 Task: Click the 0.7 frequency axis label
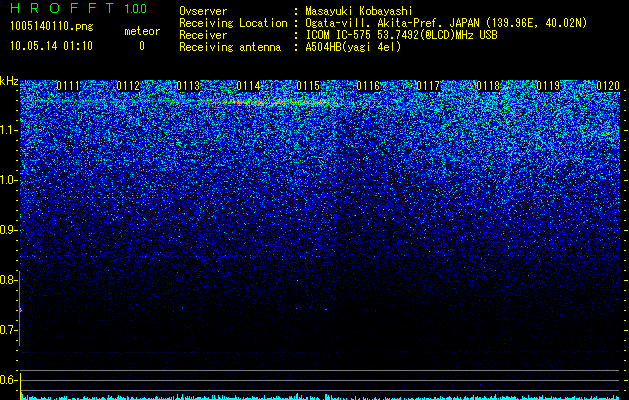click(8, 330)
